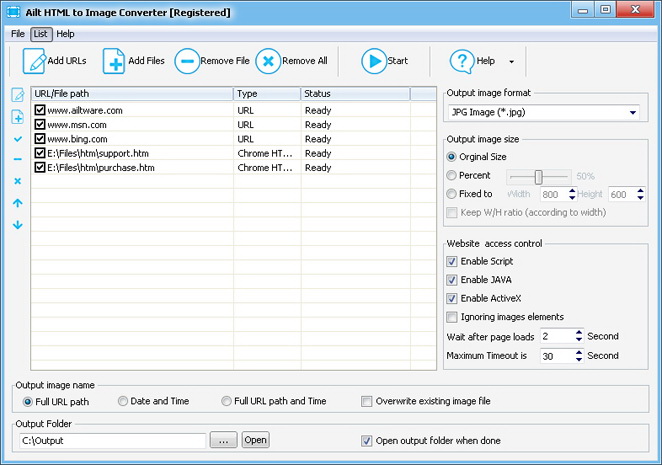662x465 pixels.
Task: Open the File menu
Action: tap(18, 33)
